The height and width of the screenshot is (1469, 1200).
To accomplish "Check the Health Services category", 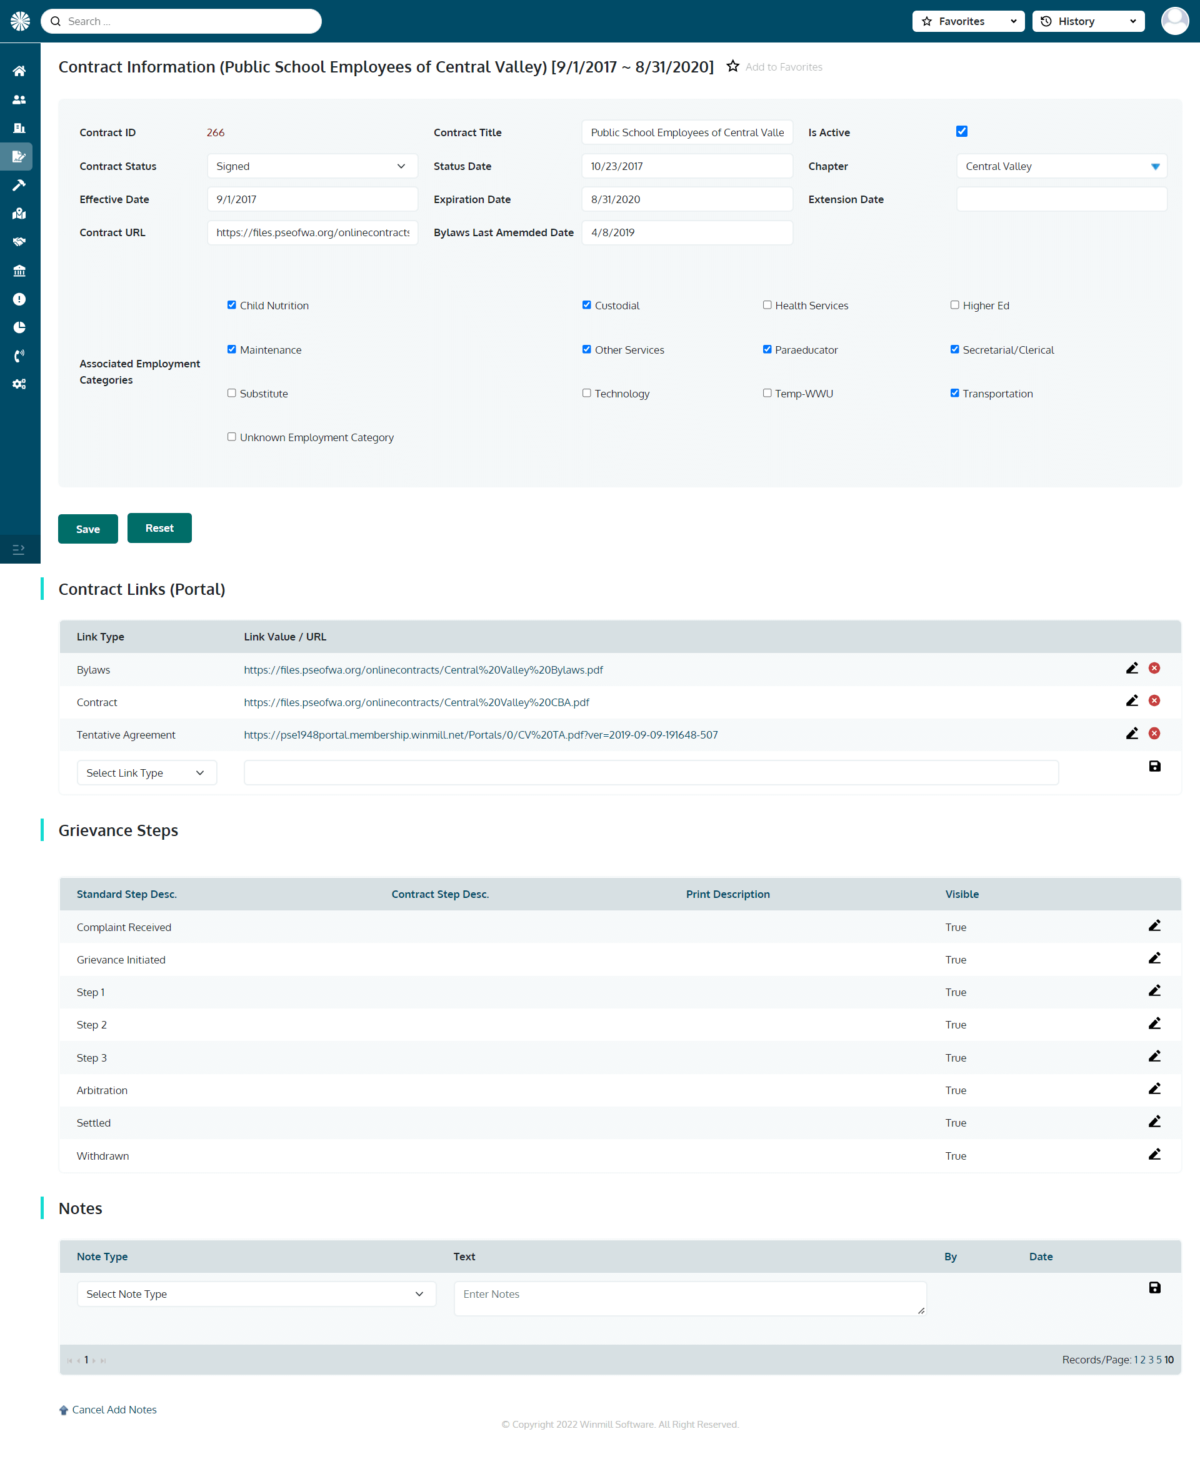I will coord(767,305).
